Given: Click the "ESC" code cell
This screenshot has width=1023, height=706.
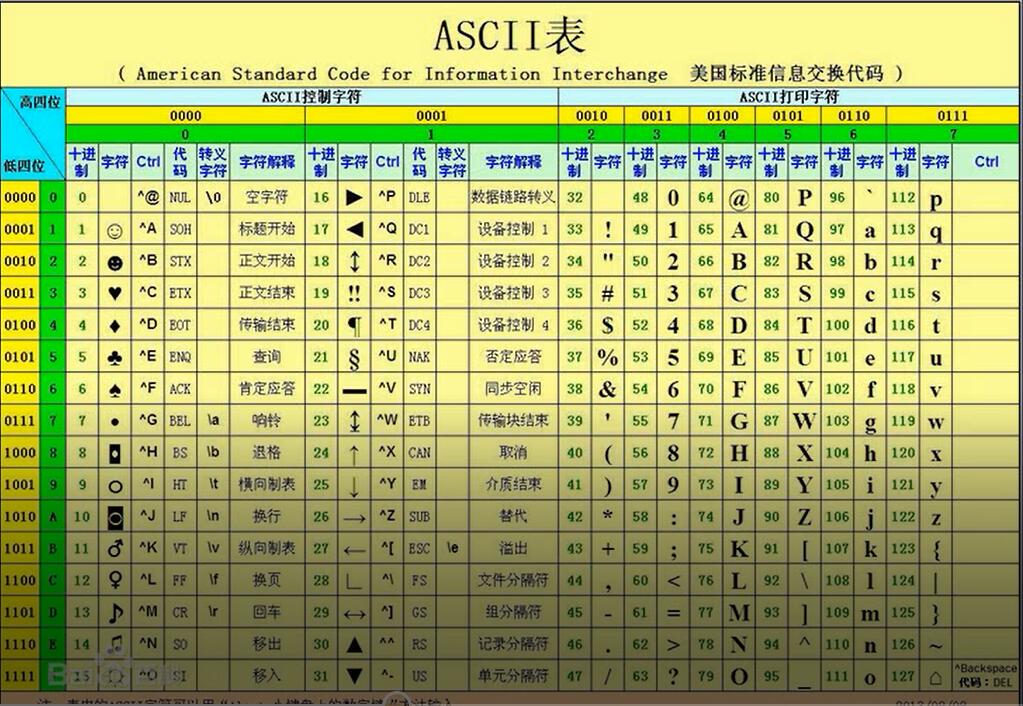Looking at the screenshot, I should tap(419, 549).
